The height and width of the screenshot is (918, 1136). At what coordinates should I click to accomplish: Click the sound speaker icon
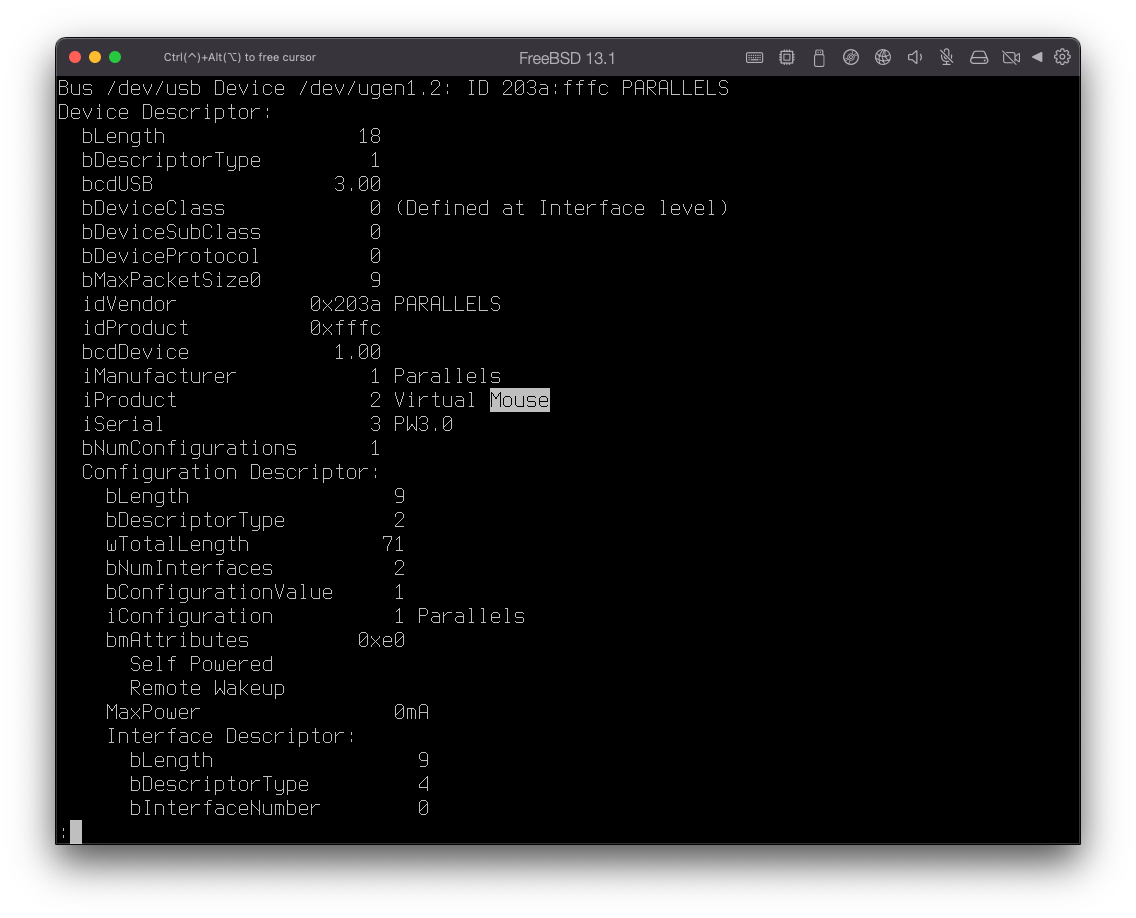tap(914, 57)
